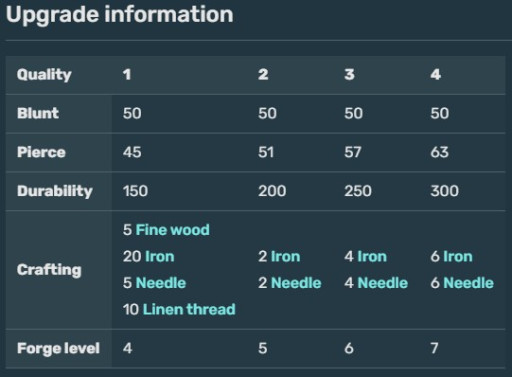
Task: Click the Forge level row label
Action: [x=58, y=348]
